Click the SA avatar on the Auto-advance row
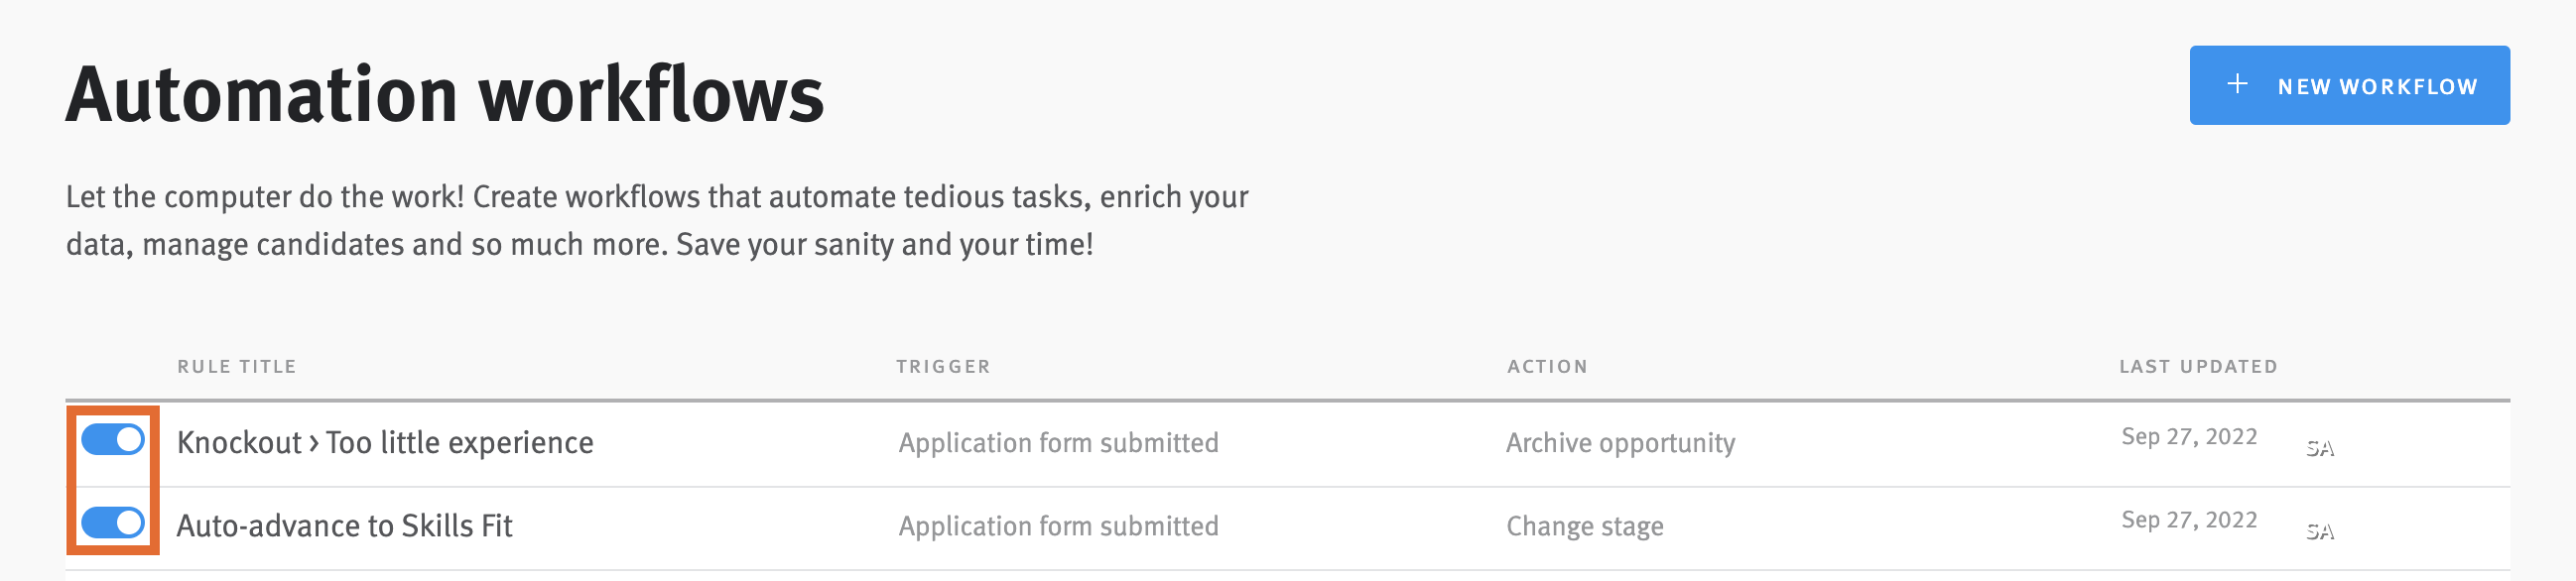 [2321, 533]
